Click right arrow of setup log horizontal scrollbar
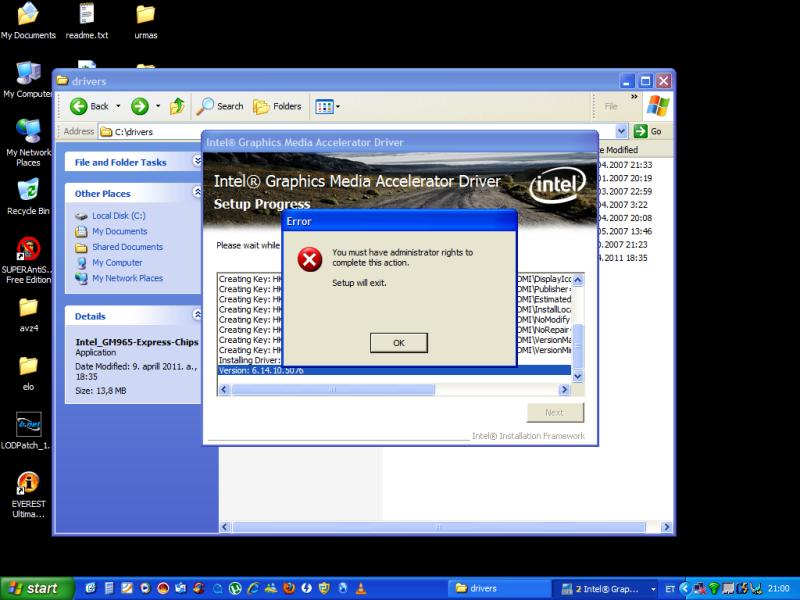This screenshot has width=800, height=600. coord(564,390)
